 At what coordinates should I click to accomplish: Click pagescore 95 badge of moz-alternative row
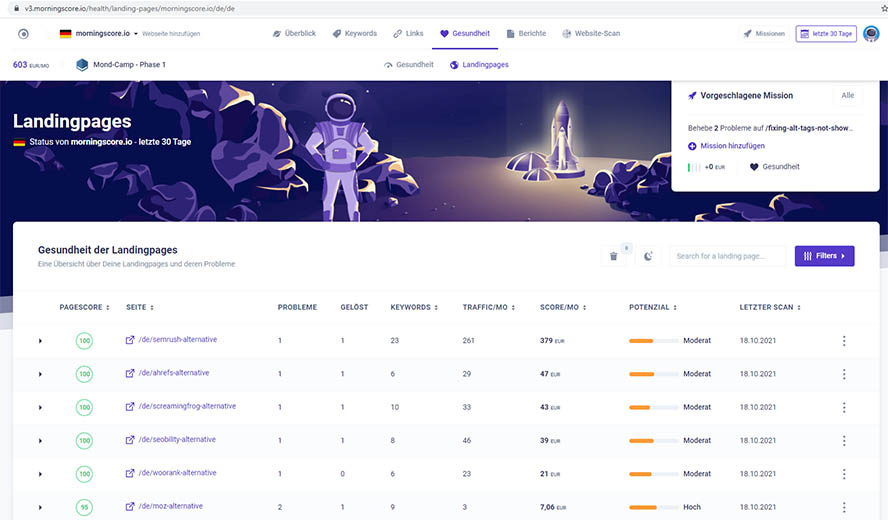pos(84,508)
